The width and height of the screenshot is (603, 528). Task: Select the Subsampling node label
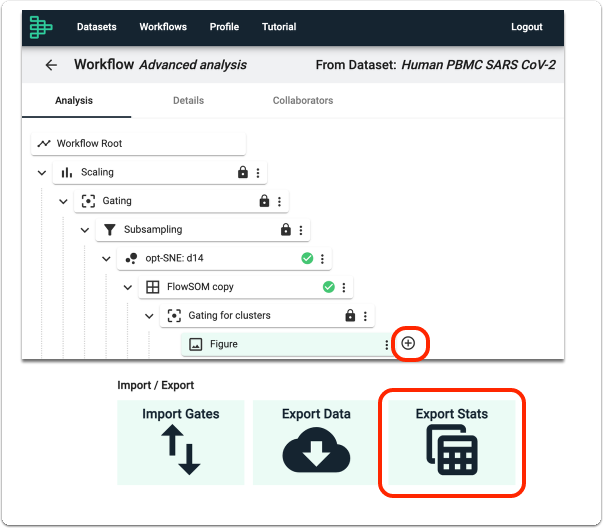[153, 230]
